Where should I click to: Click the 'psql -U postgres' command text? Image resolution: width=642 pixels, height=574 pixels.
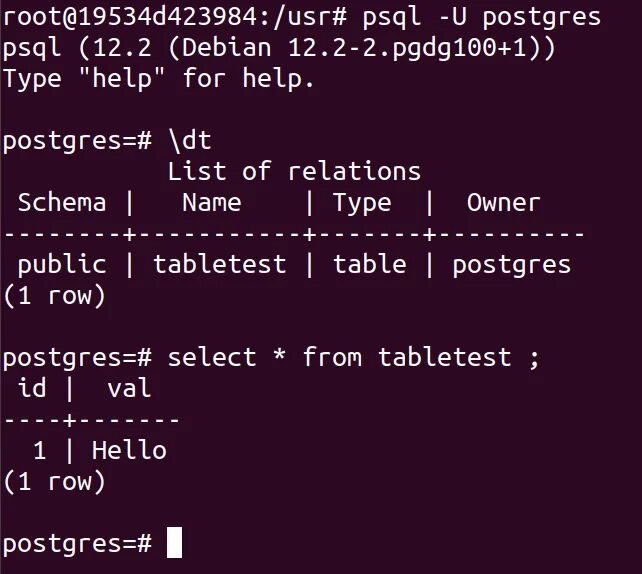click(x=482, y=18)
